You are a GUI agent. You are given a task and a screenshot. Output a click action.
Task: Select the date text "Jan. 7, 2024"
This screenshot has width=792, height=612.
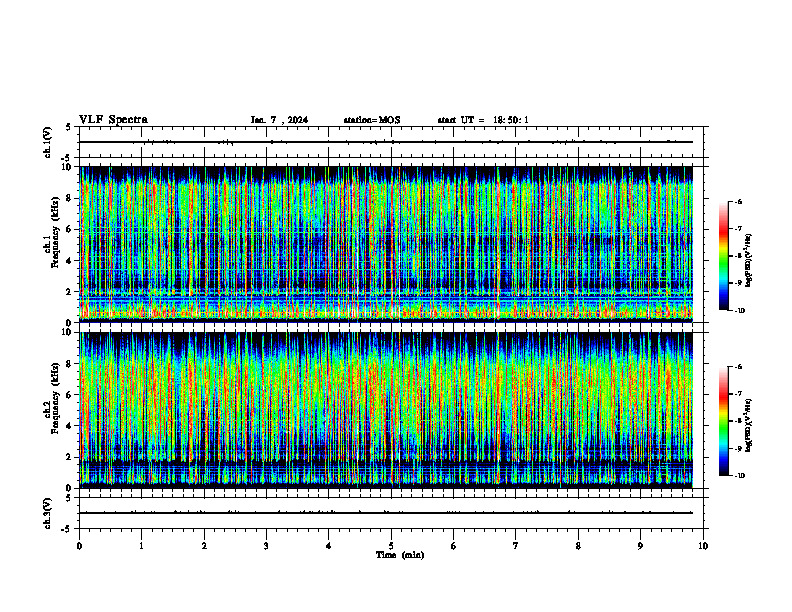pos(279,120)
